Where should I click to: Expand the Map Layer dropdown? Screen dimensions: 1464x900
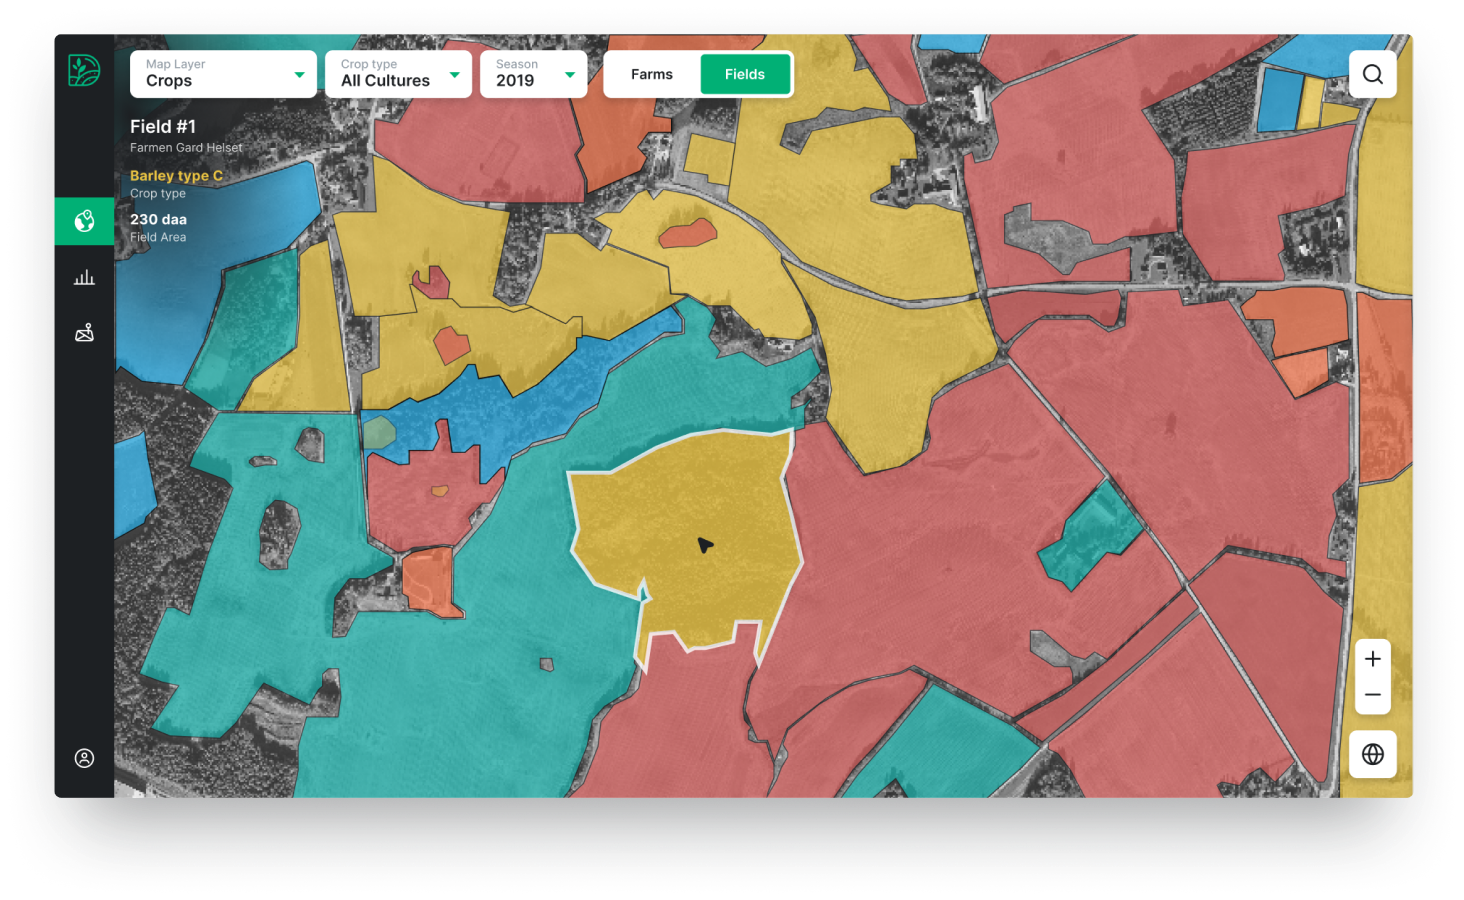click(223, 74)
